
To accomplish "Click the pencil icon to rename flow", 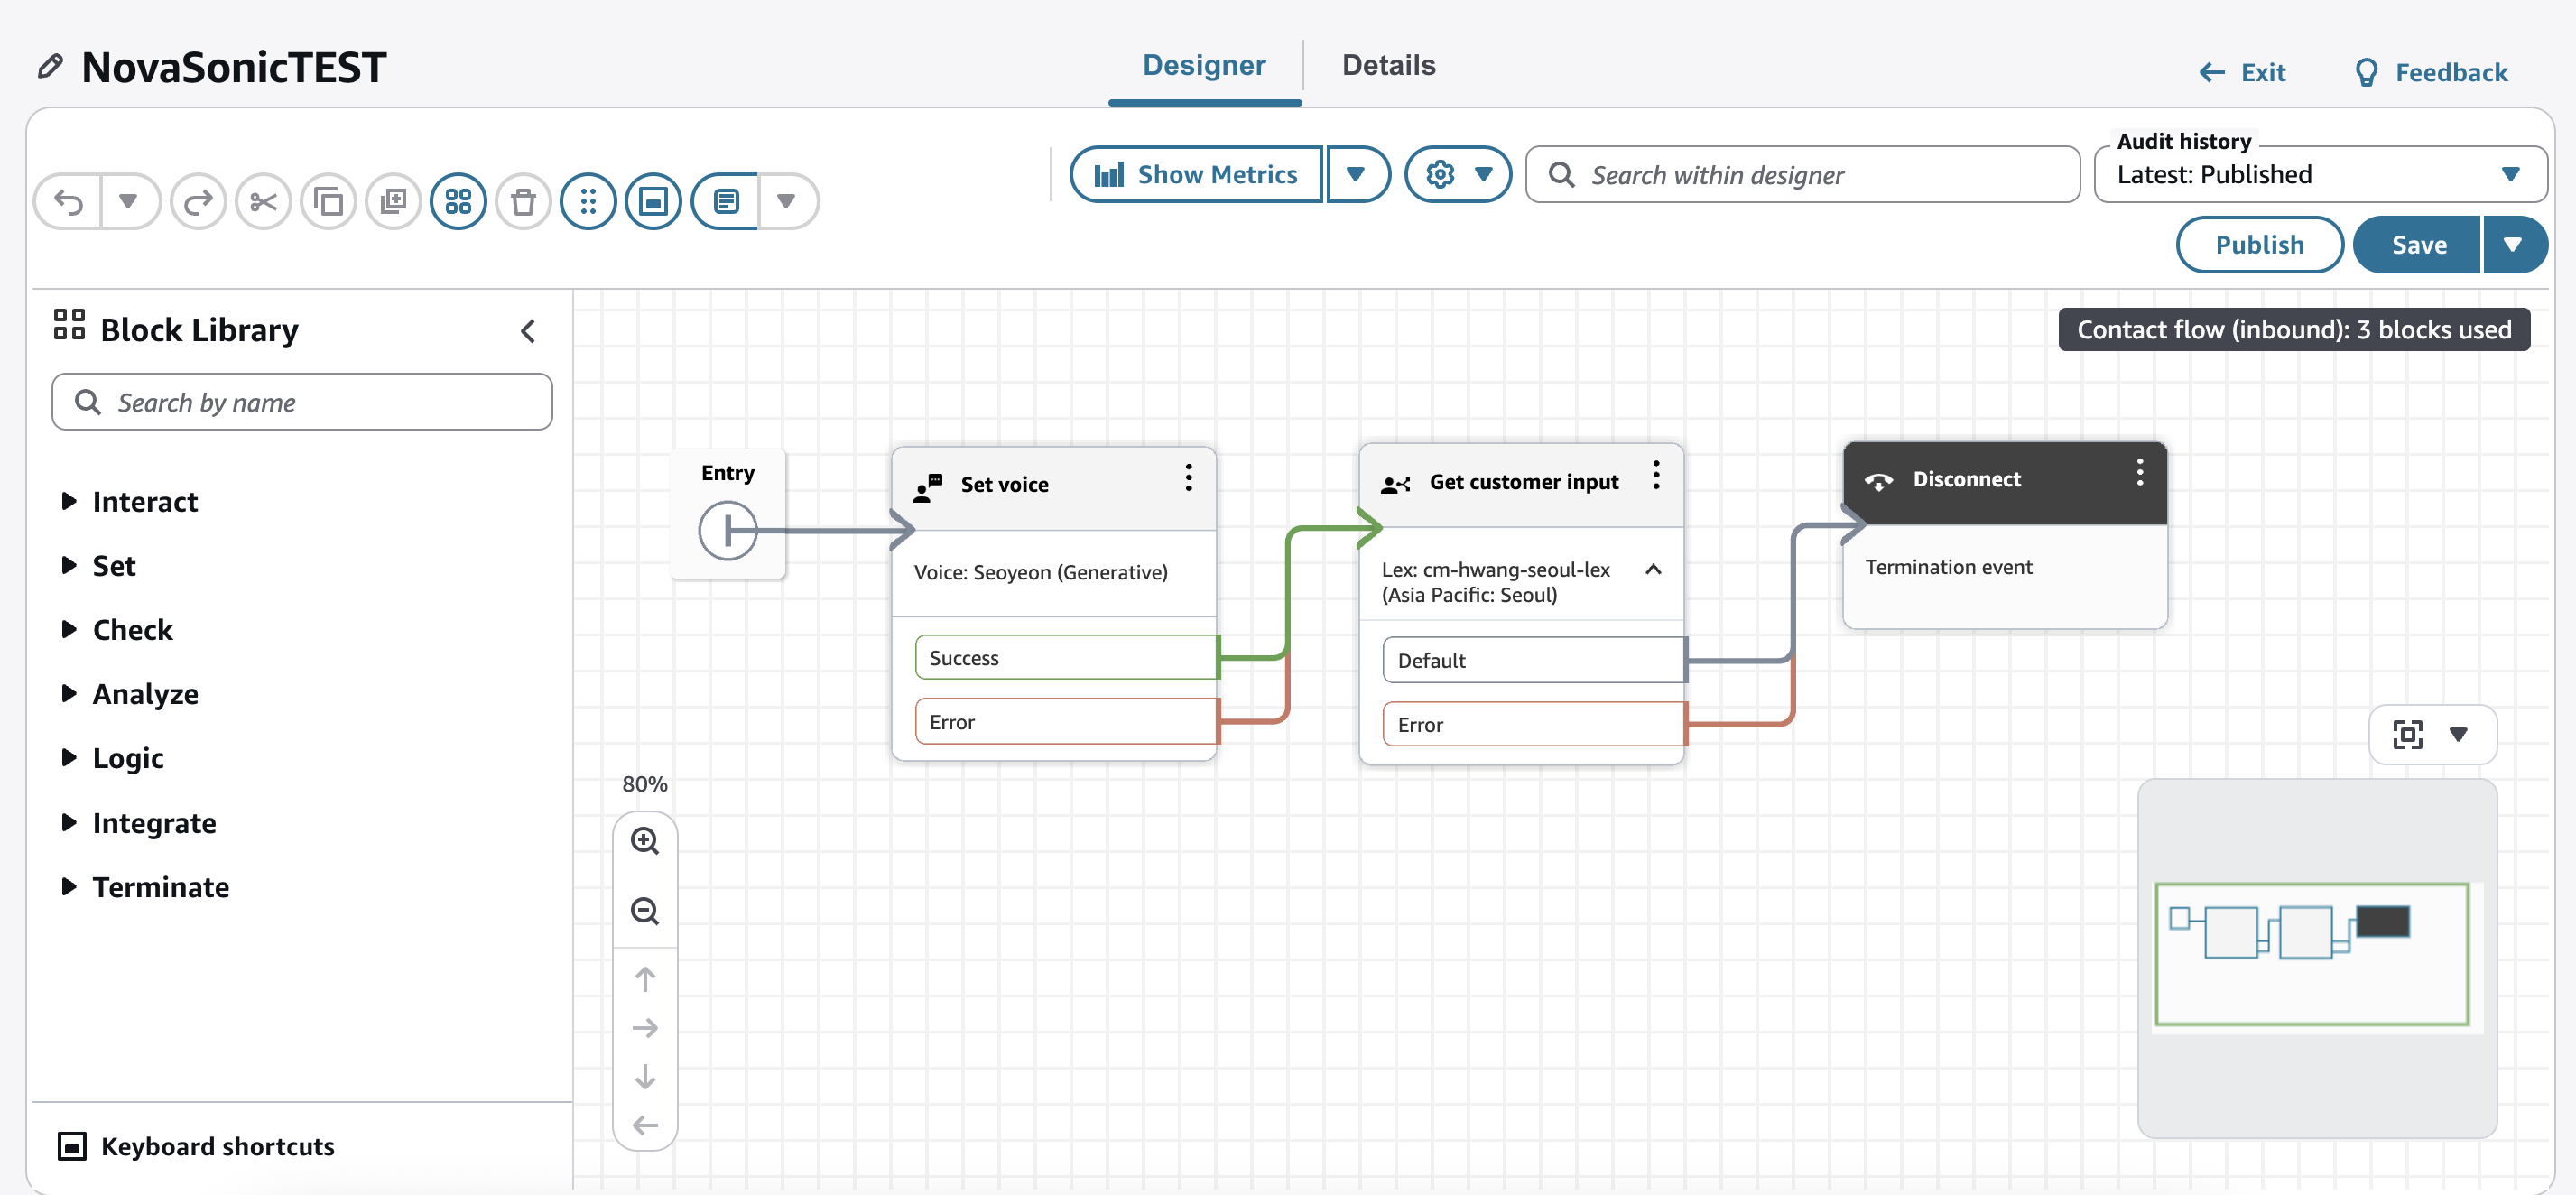I will [x=50, y=67].
